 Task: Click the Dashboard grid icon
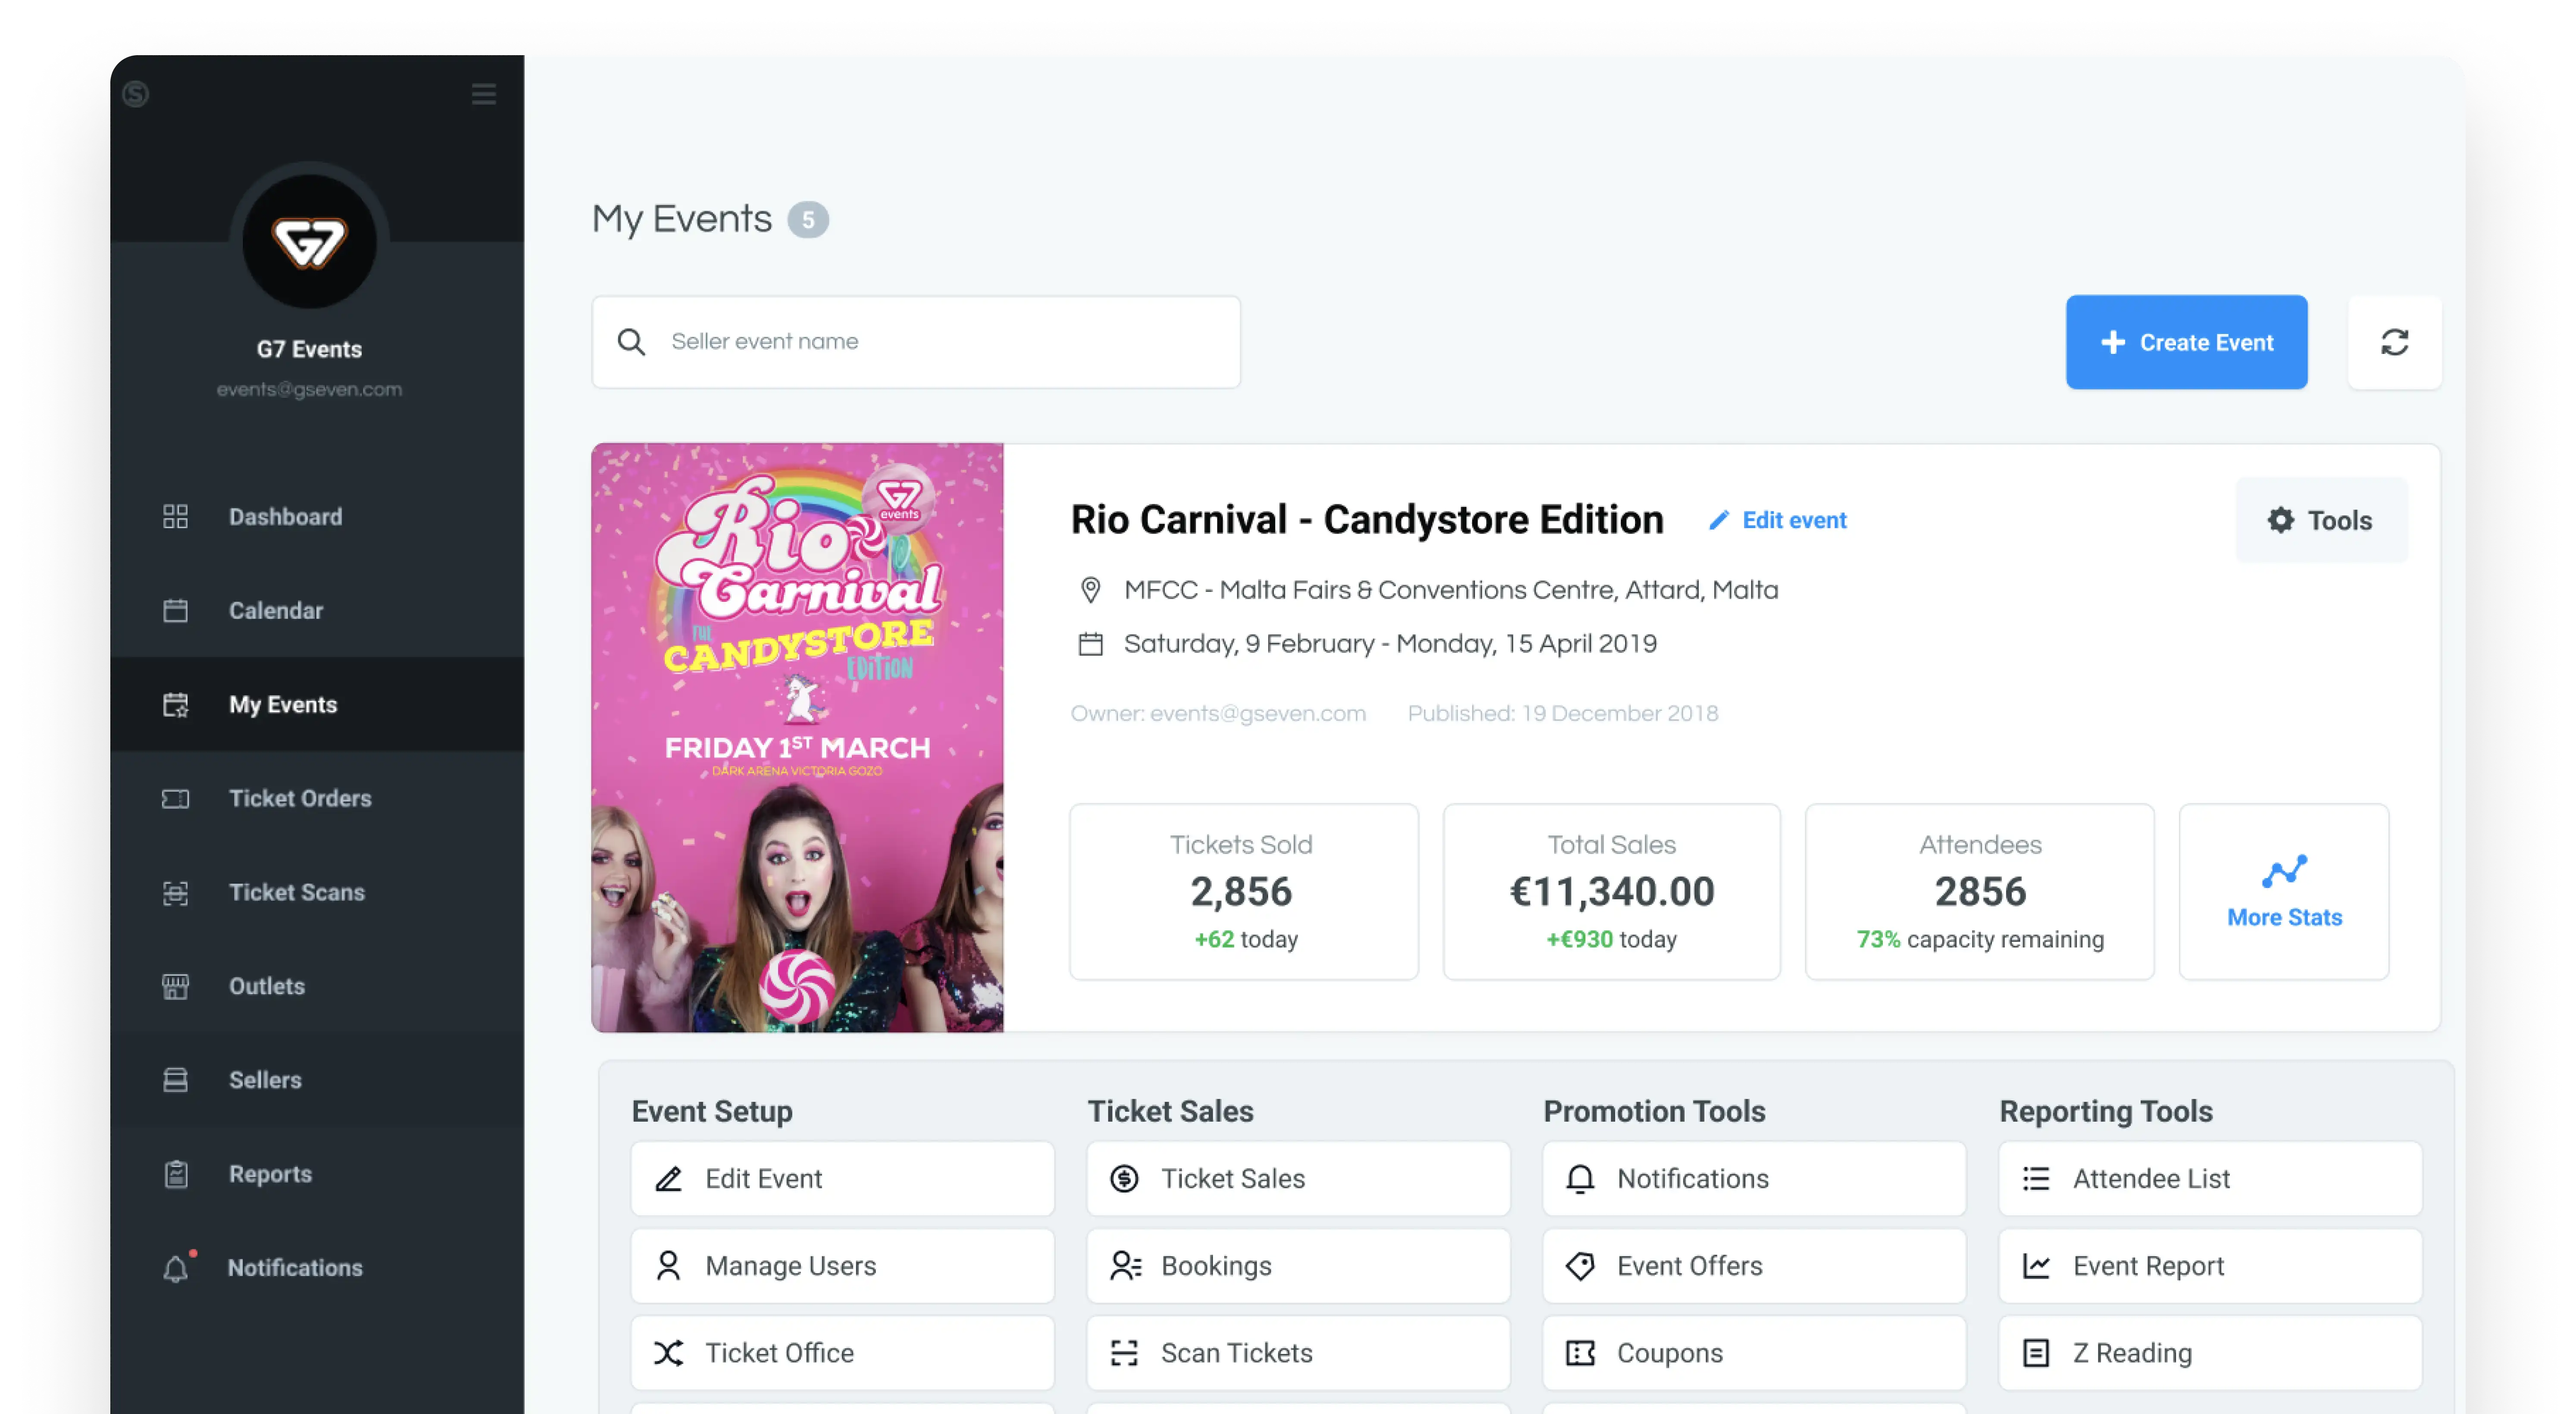pos(175,517)
